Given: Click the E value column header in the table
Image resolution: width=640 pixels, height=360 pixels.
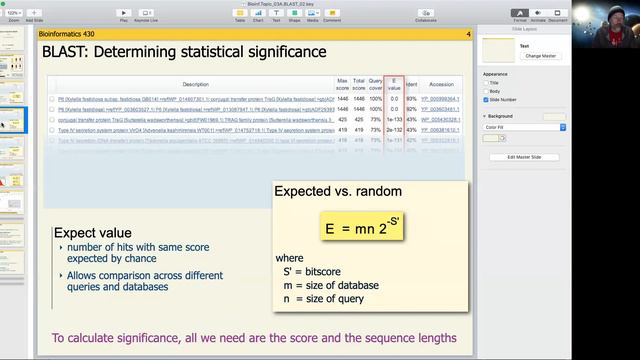Looking at the screenshot, I should (394, 84).
